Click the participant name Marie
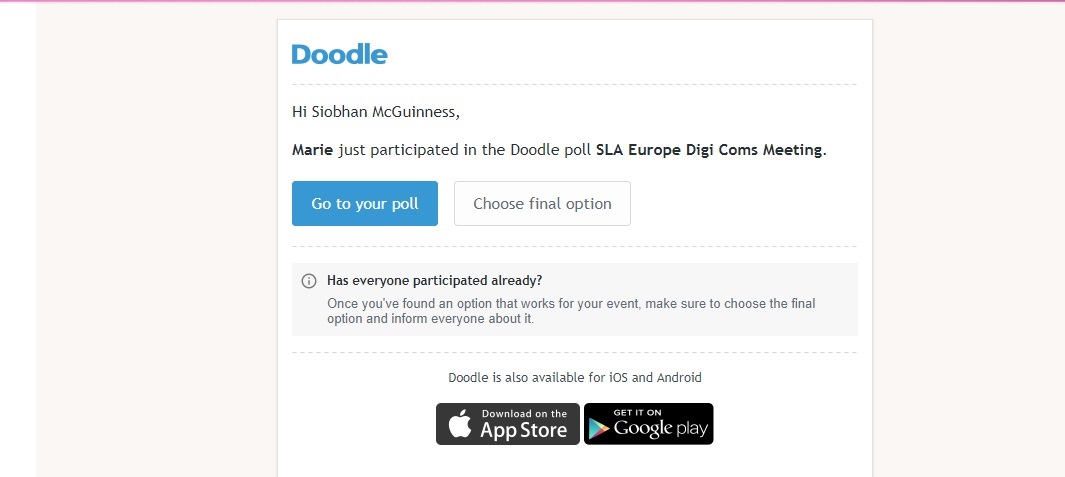 (312, 150)
